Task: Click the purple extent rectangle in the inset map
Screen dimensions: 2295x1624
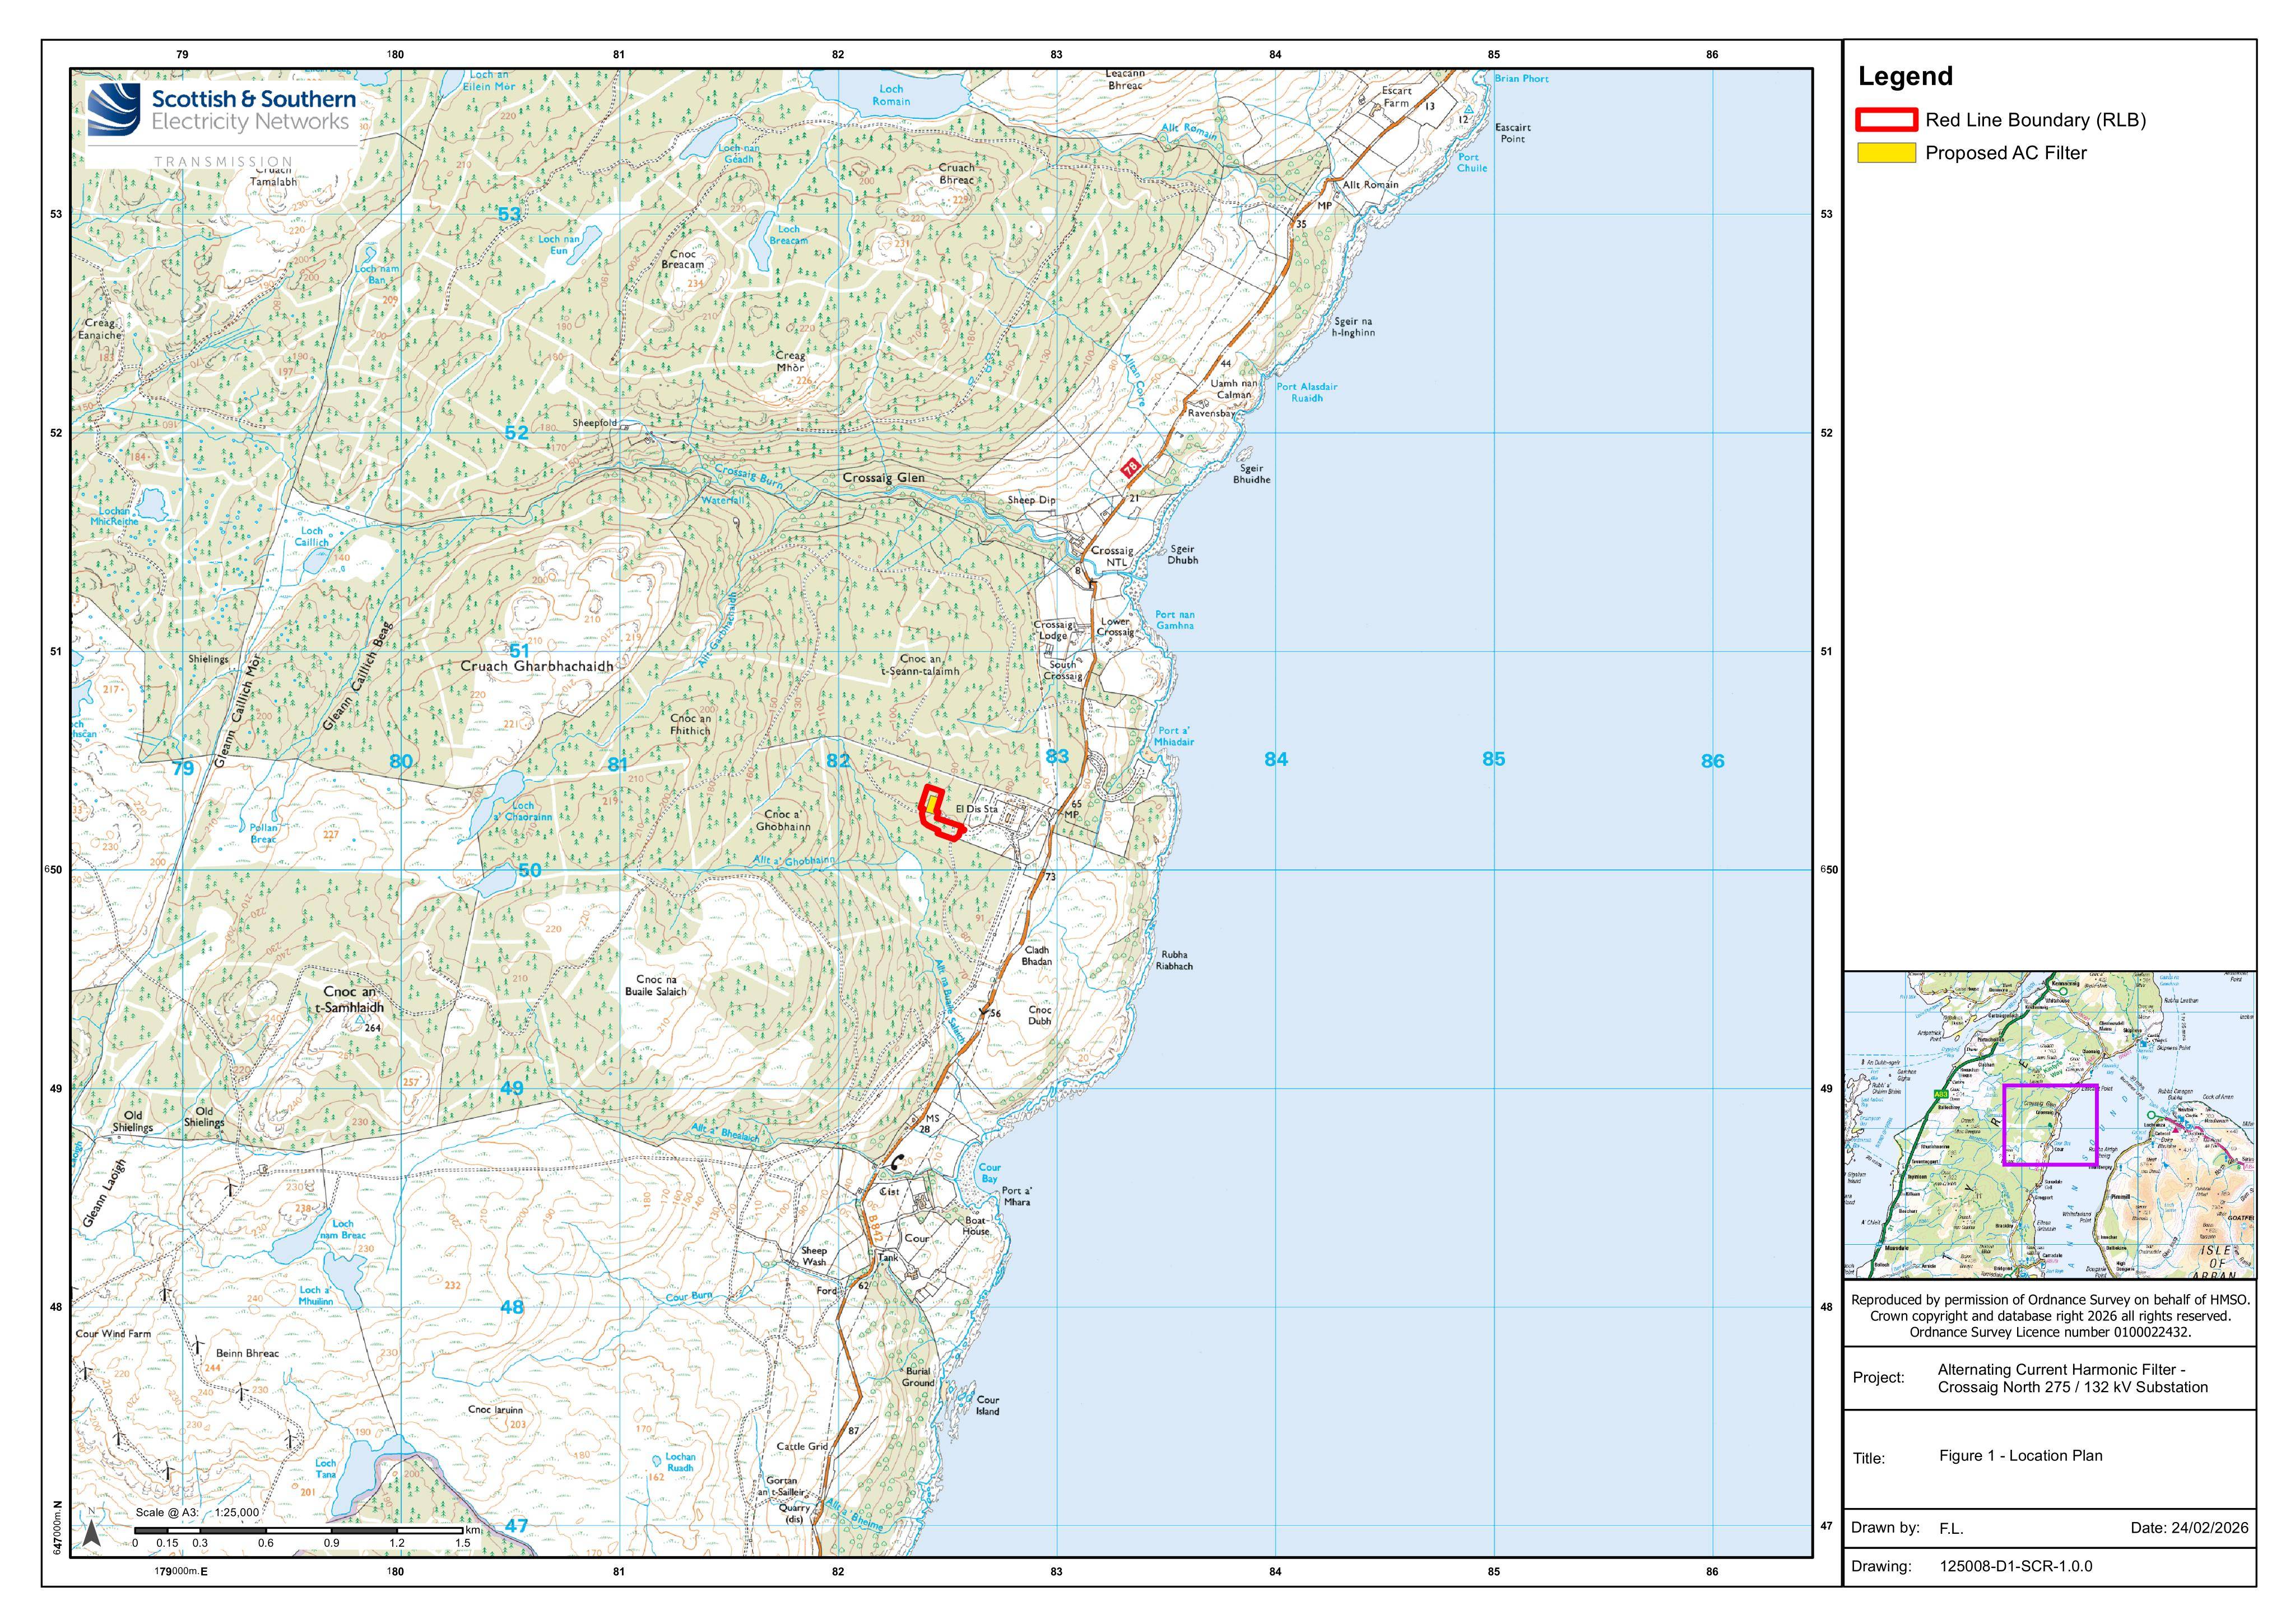Action: pos(2050,1125)
